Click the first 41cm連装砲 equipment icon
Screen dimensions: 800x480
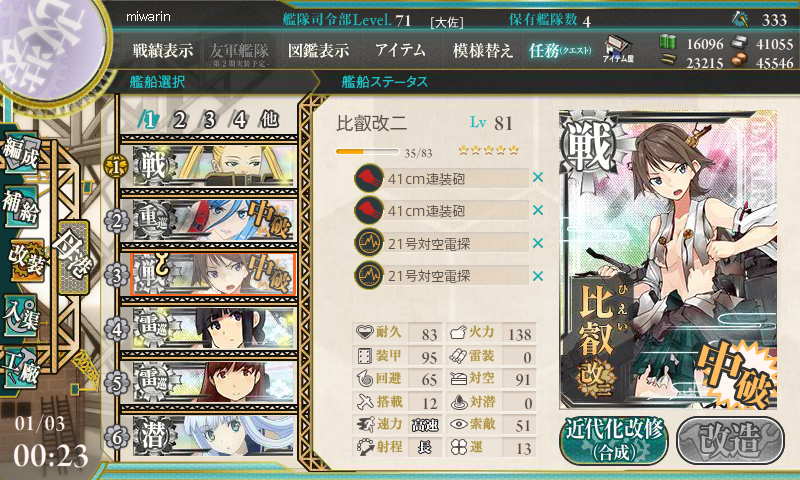pyautogui.click(x=369, y=178)
